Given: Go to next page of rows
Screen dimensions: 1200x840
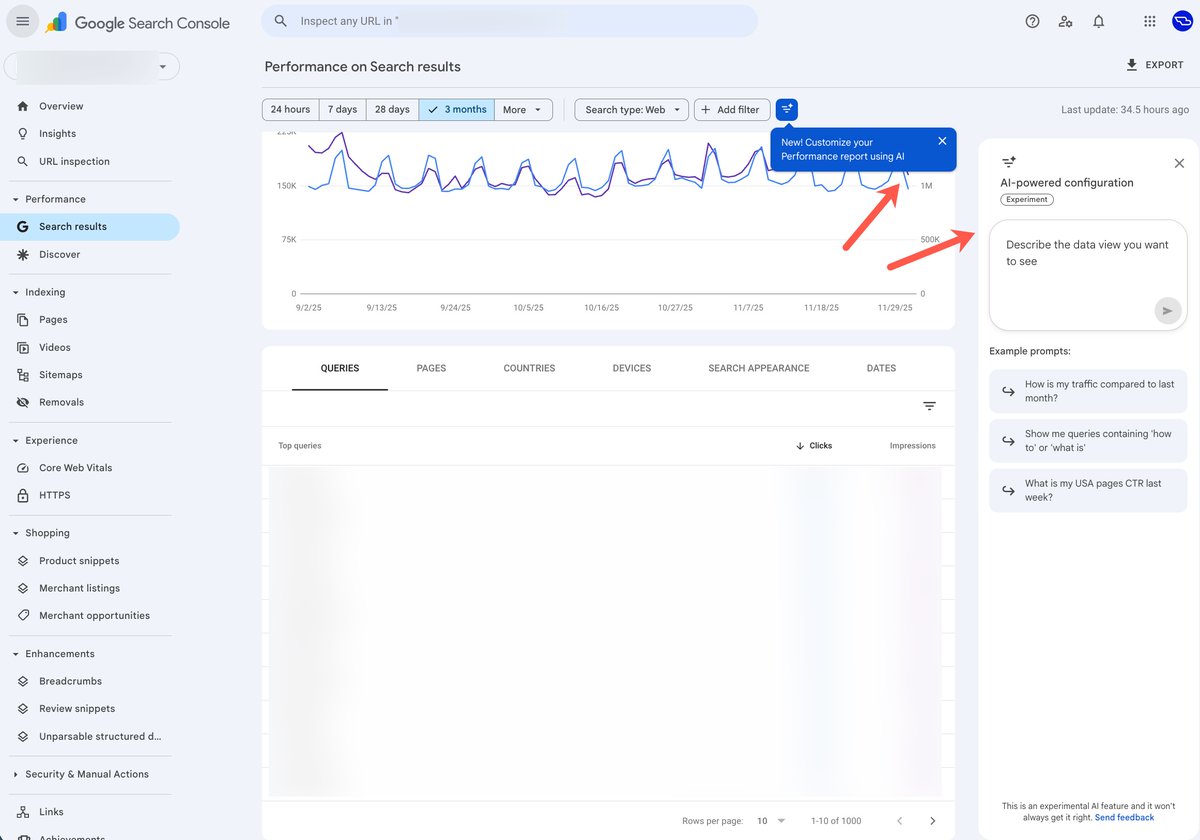Looking at the screenshot, I should click(932, 820).
